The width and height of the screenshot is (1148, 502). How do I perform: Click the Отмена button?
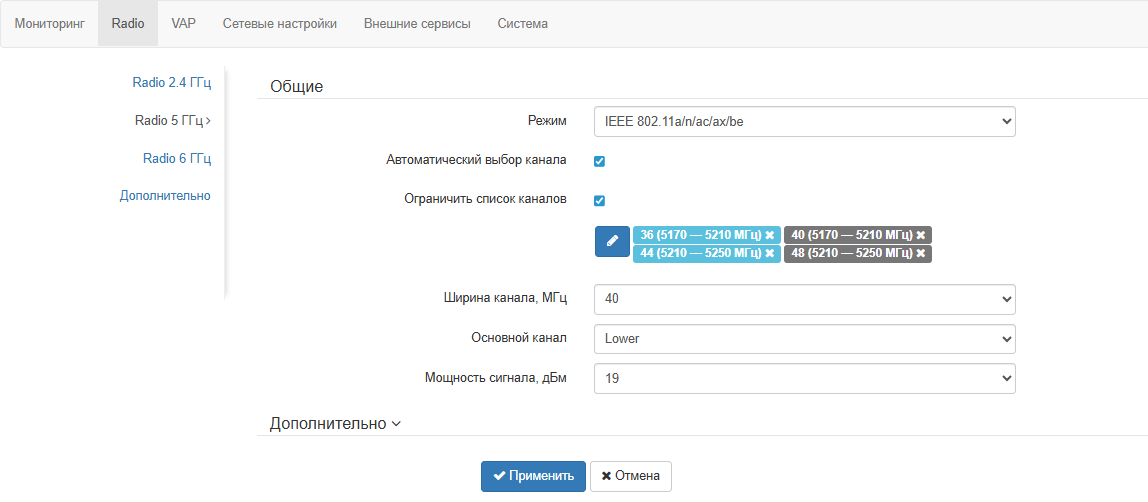(630, 476)
